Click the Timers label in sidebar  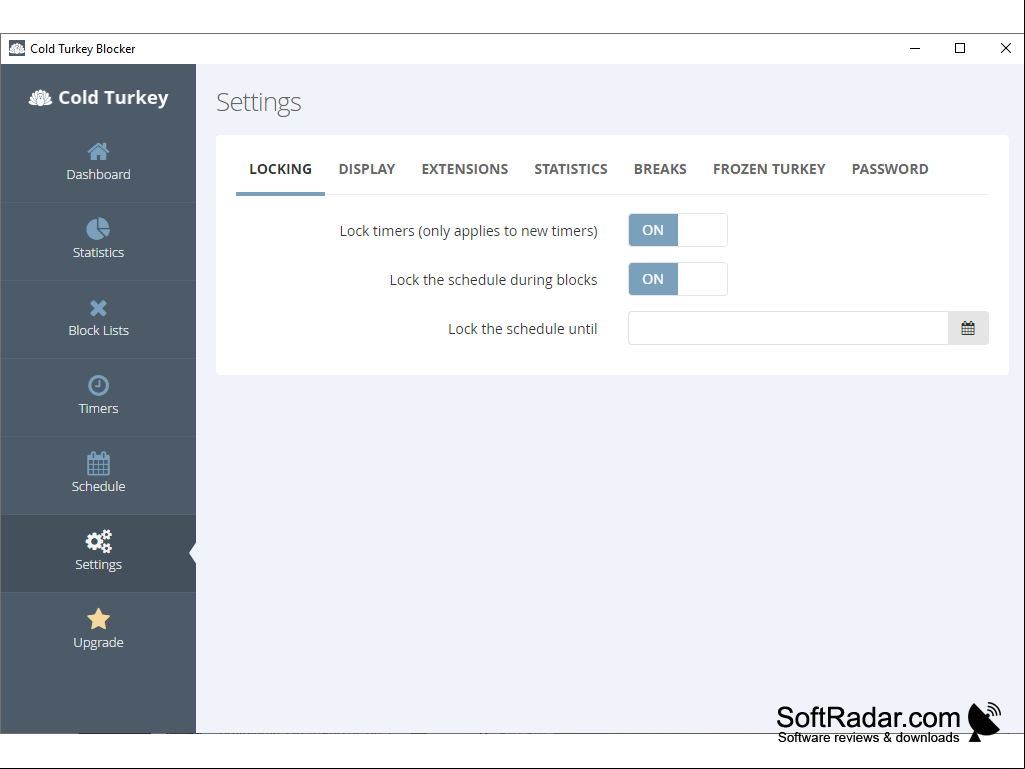[98, 409]
